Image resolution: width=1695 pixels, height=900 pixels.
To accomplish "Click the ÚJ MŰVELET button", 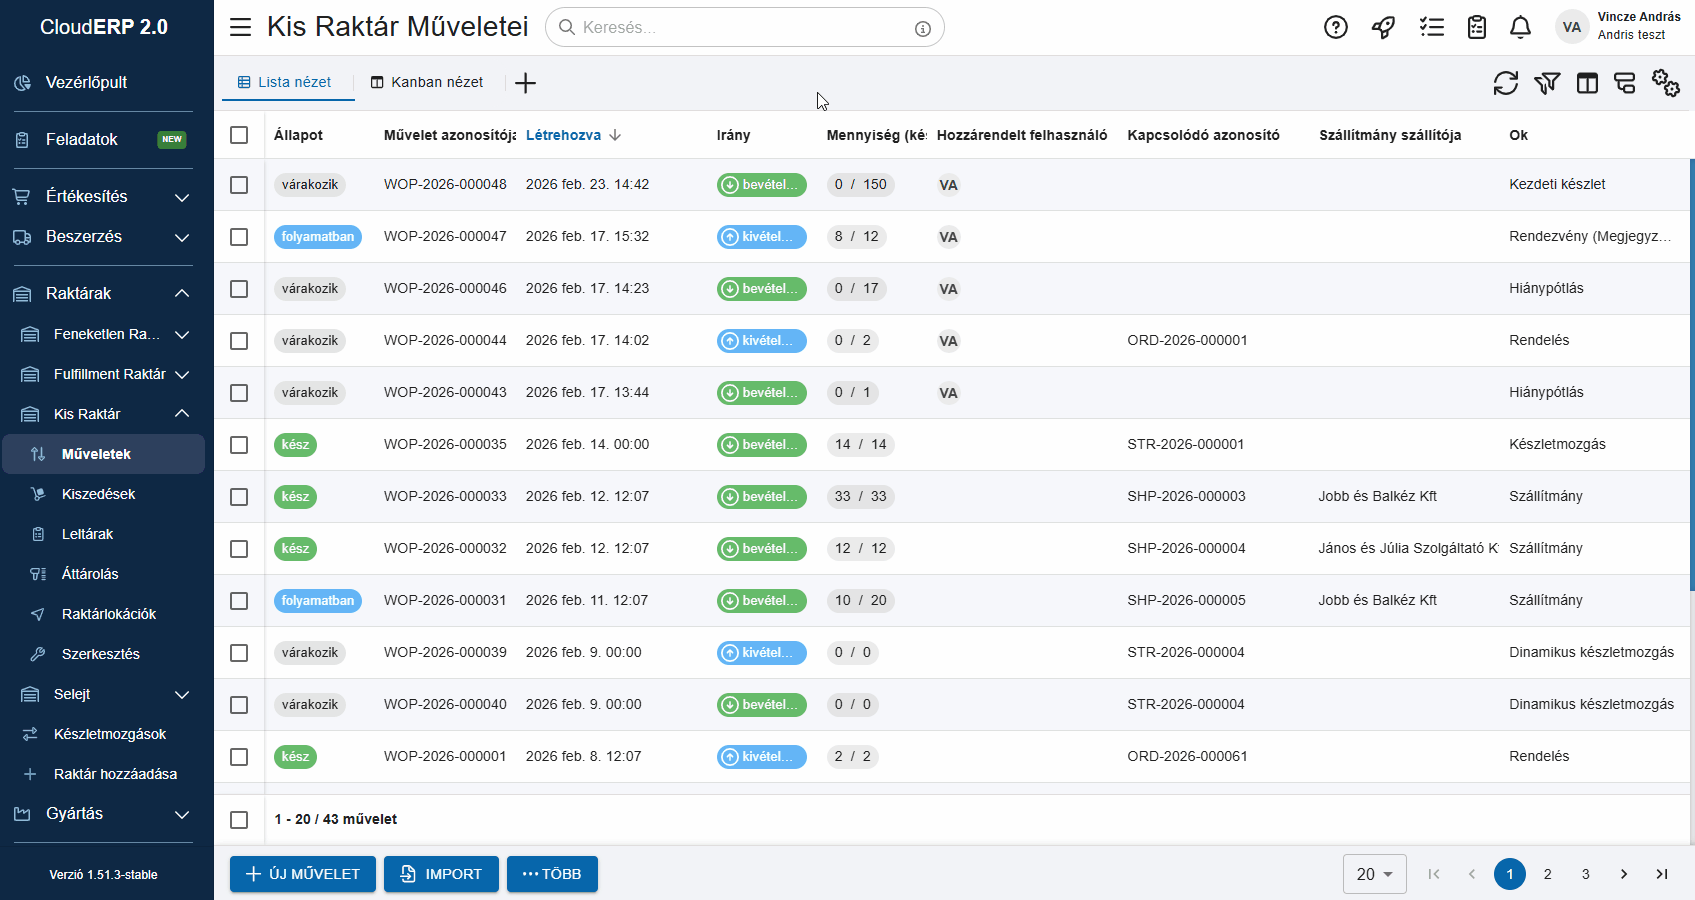I will (302, 874).
